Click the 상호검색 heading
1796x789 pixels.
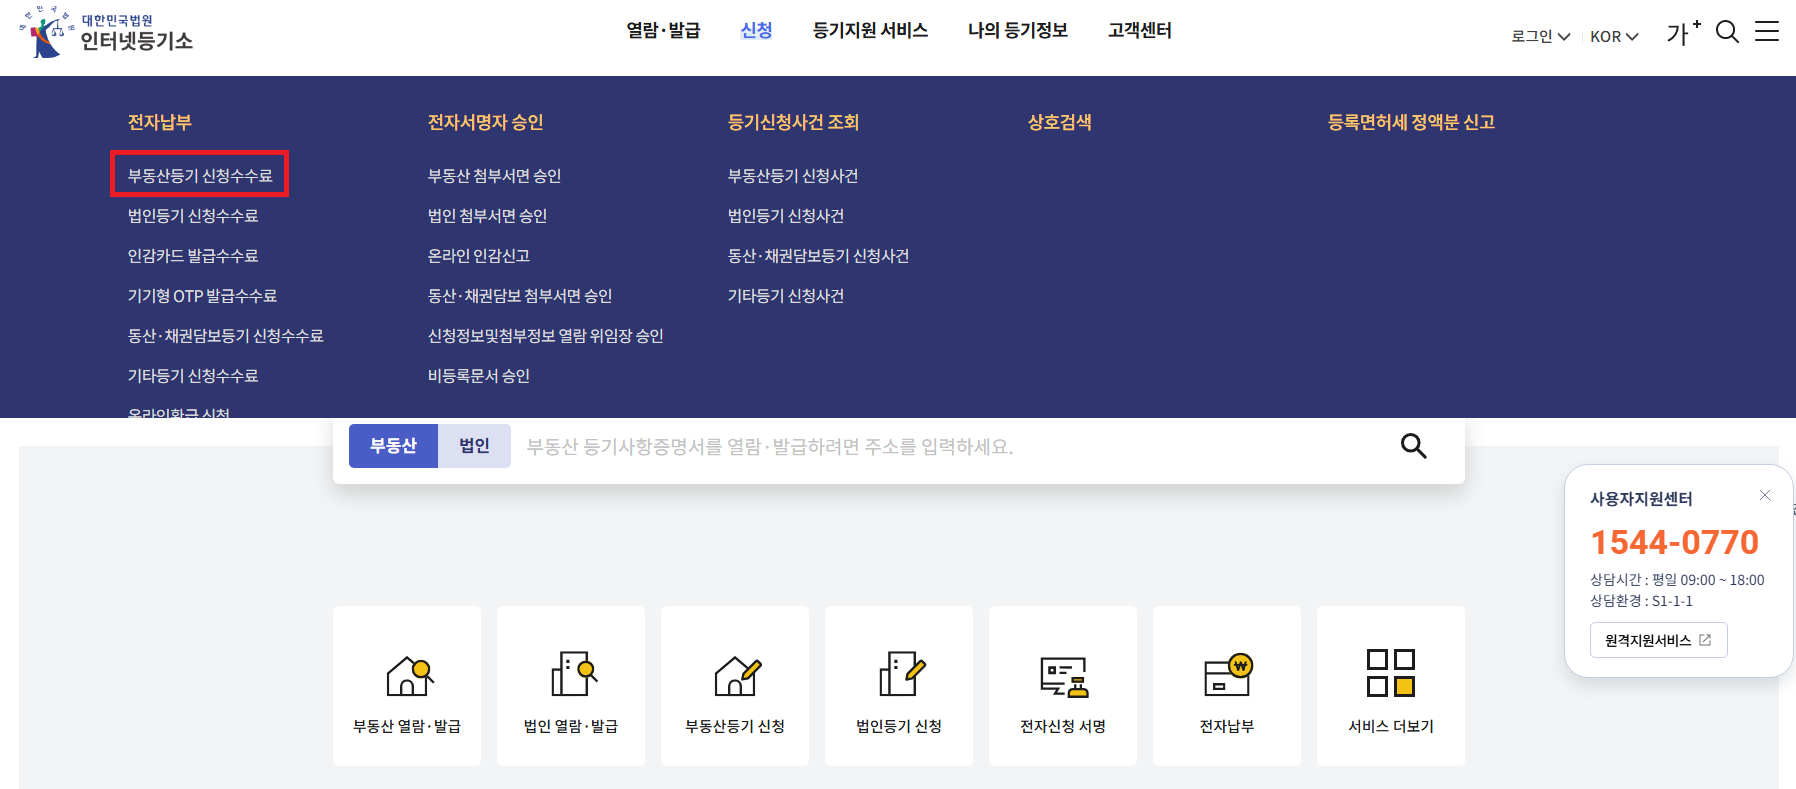[x=1060, y=122]
